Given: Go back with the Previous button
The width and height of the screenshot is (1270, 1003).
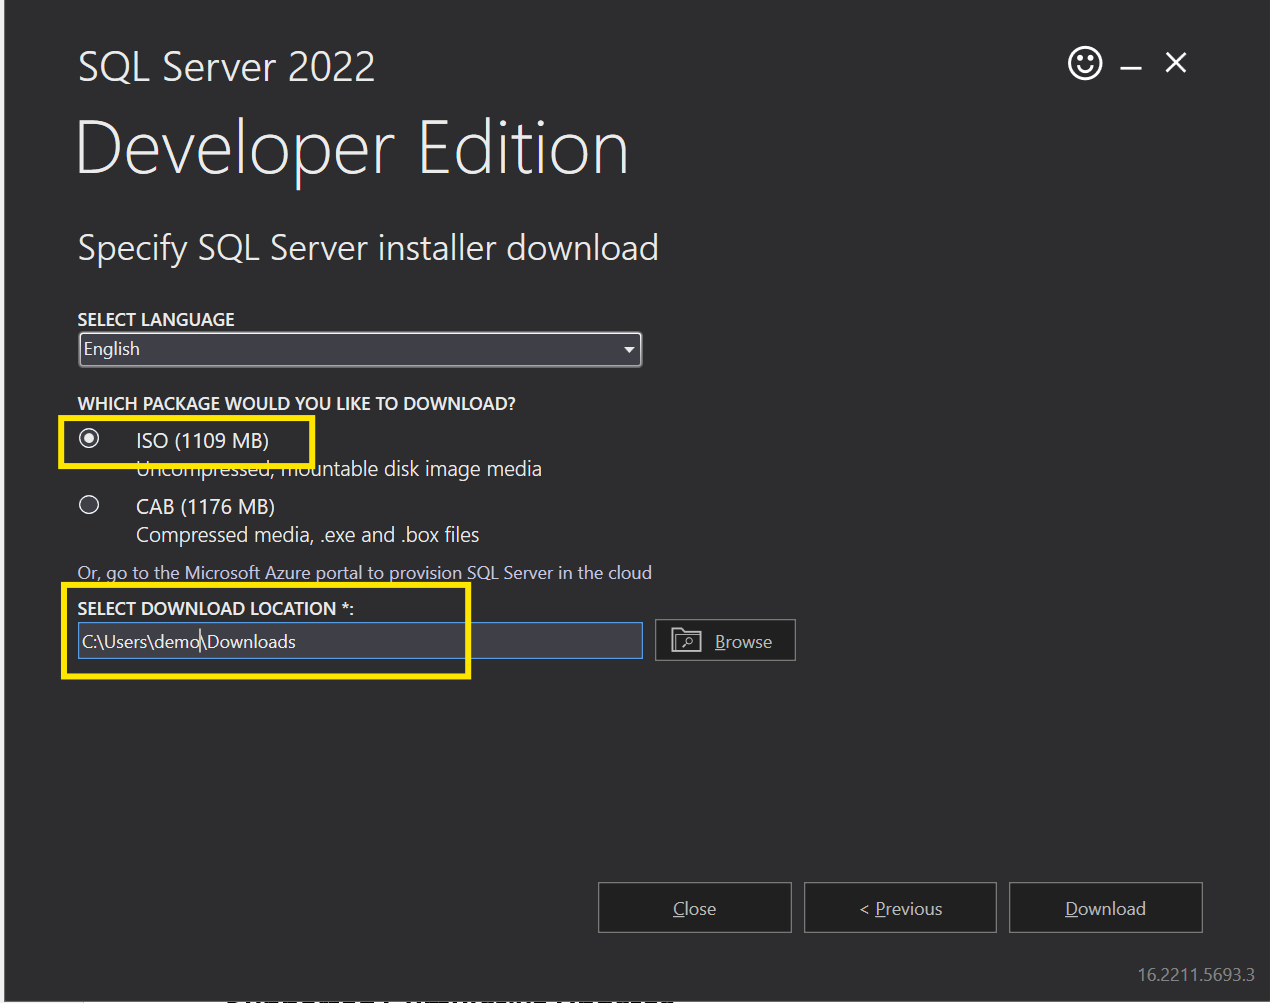Looking at the screenshot, I should [x=900, y=908].
